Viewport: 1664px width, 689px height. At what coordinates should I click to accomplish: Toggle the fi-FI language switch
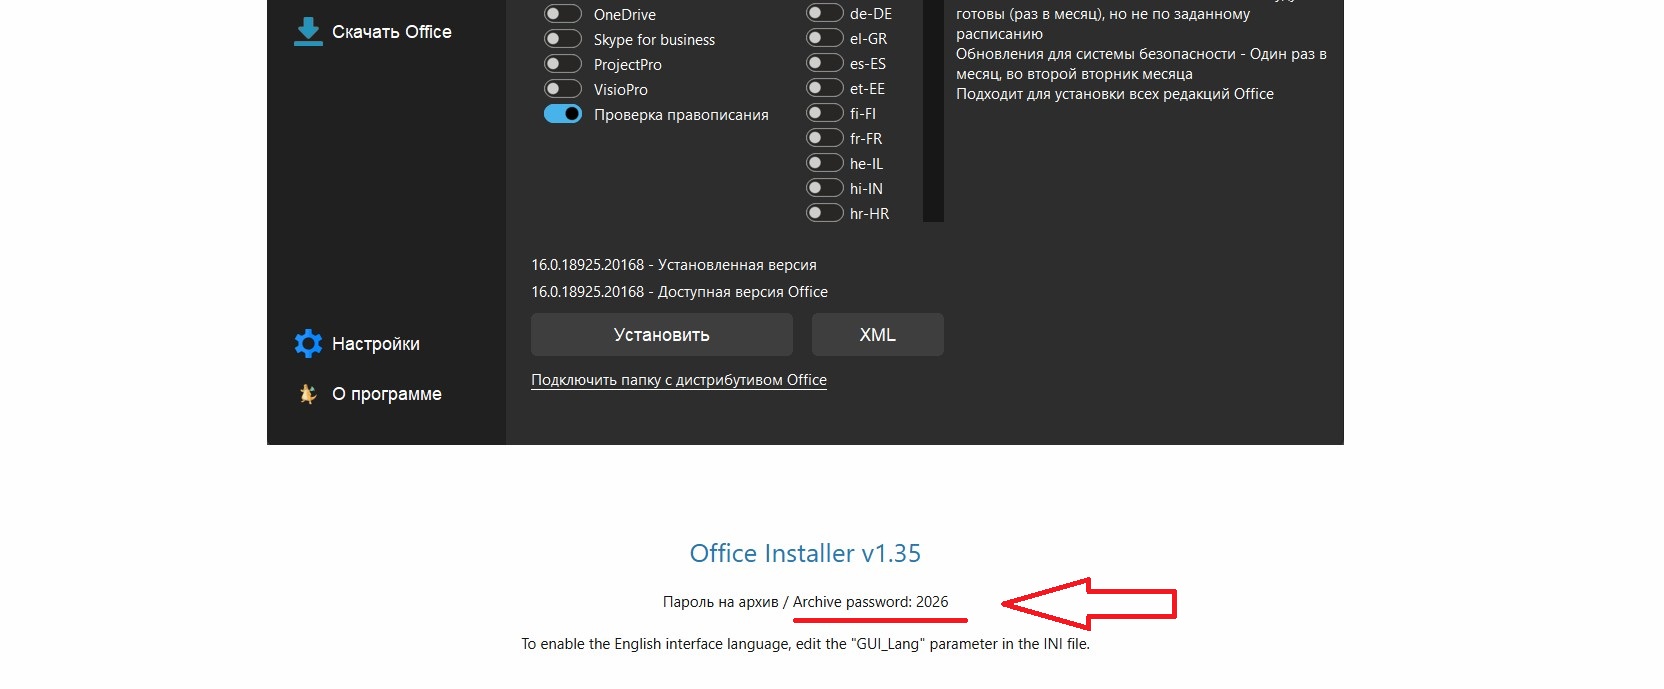point(825,113)
